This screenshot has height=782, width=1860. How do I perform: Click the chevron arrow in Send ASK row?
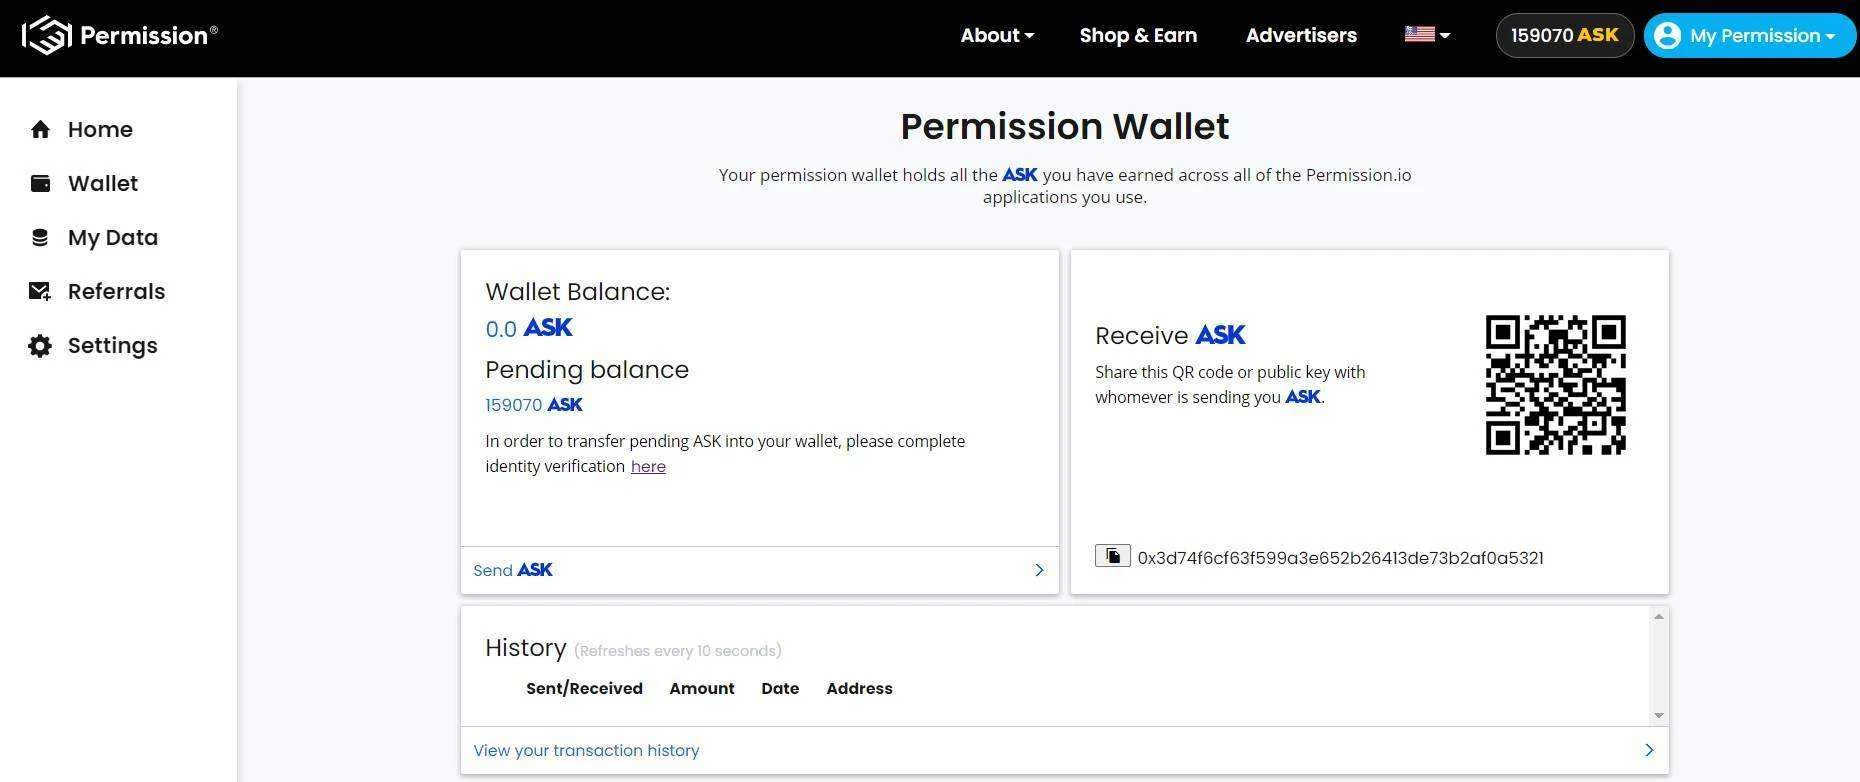pyautogui.click(x=1039, y=570)
